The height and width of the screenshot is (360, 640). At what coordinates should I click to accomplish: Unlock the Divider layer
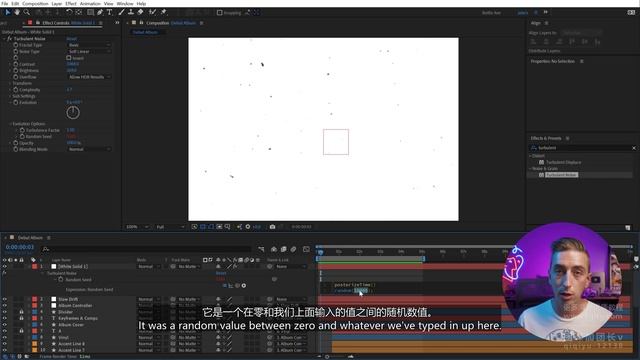tap(21, 312)
